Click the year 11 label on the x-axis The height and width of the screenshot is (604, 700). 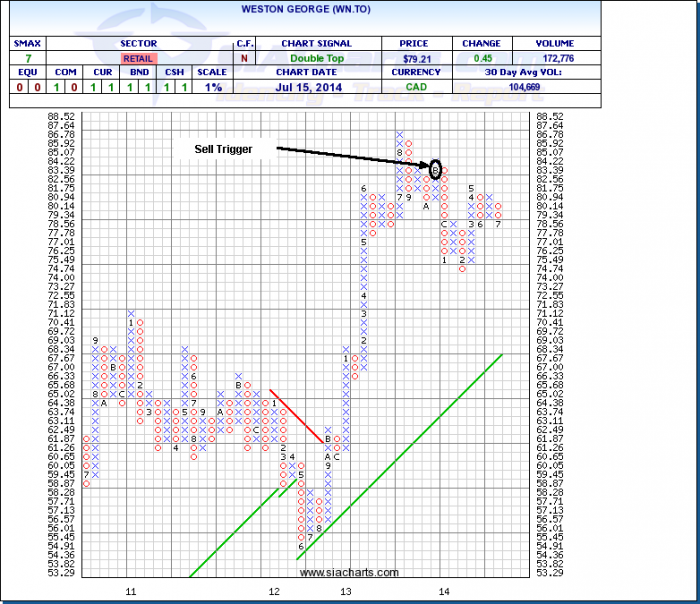[131, 592]
